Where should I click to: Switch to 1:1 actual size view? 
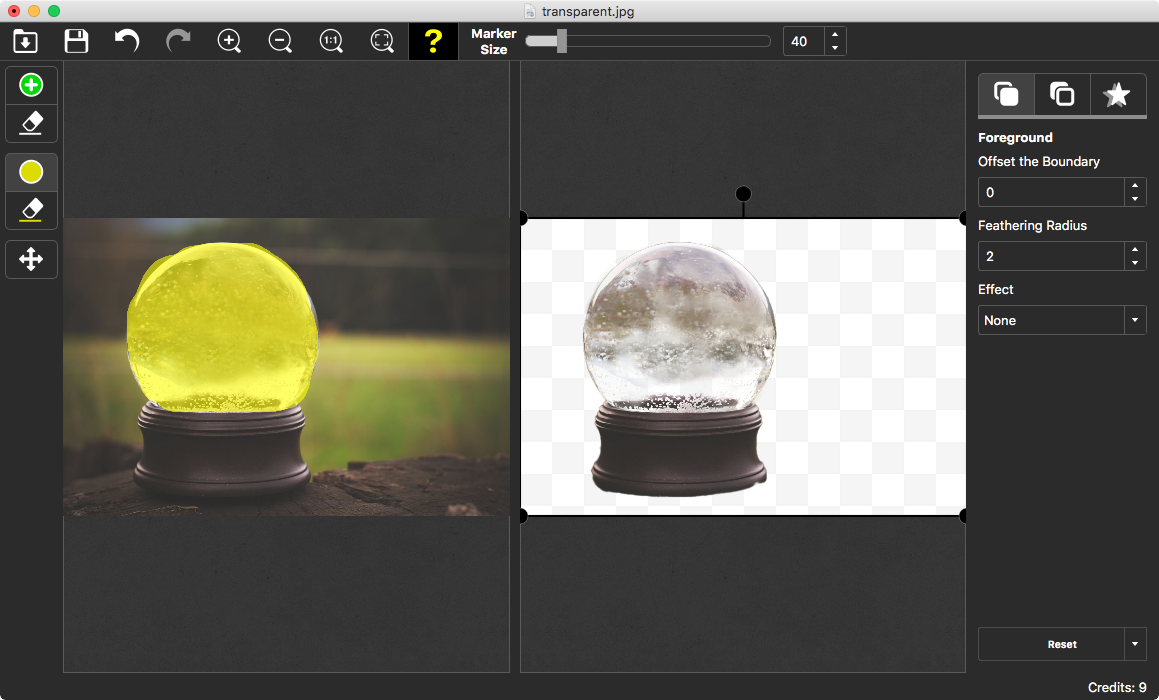[x=331, y=41]
